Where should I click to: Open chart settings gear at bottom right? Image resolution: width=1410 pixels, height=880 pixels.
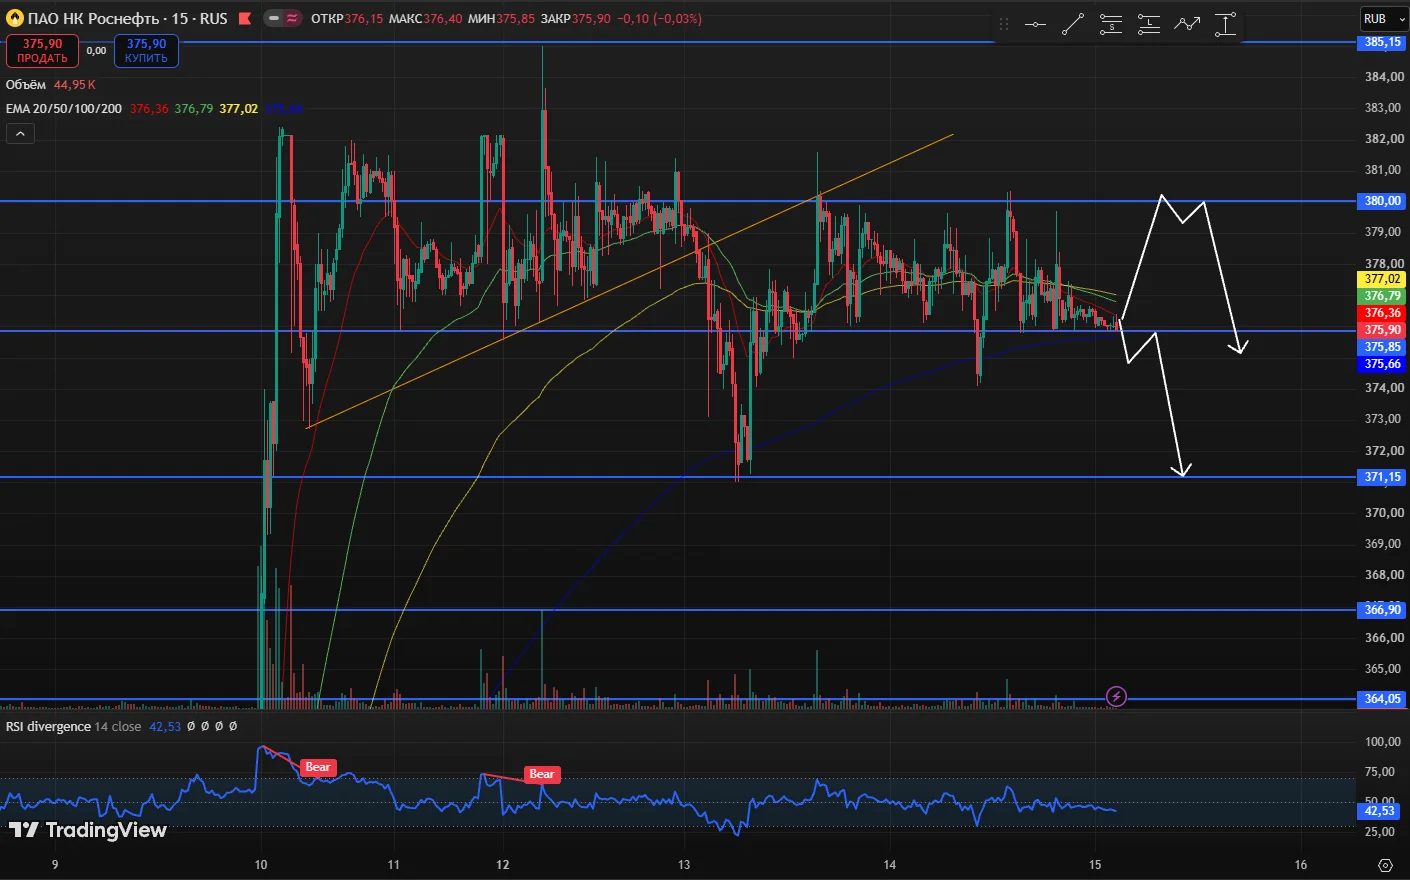pyautogui.click(x=1385, y=865)
